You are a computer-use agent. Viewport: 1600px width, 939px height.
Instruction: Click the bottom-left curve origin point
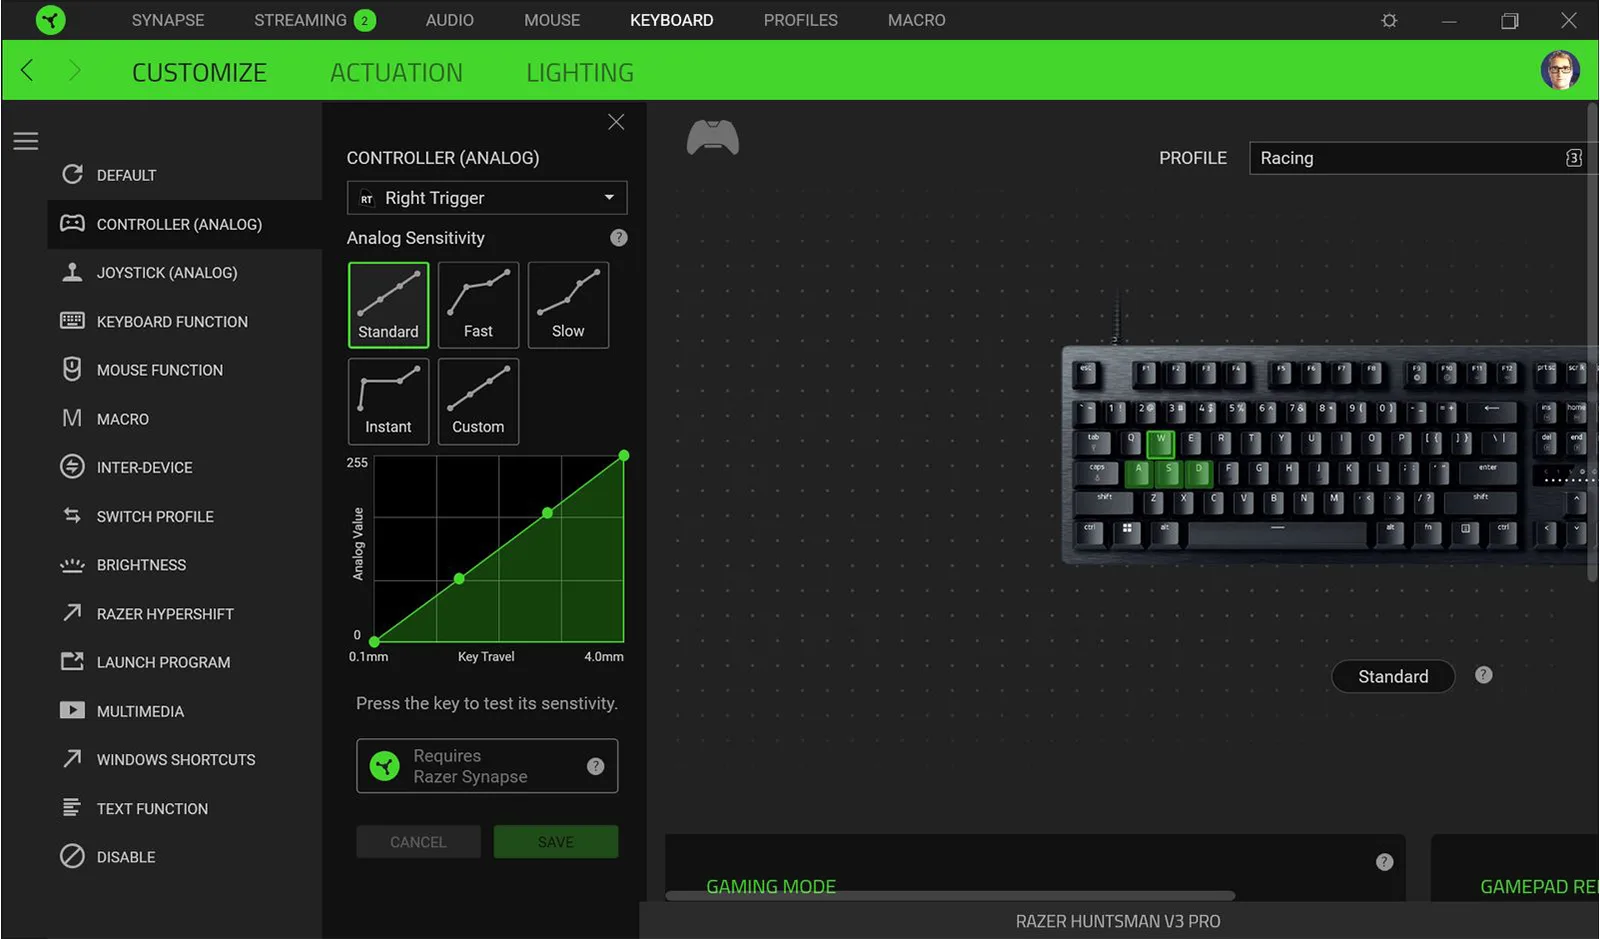pos(374,642)
